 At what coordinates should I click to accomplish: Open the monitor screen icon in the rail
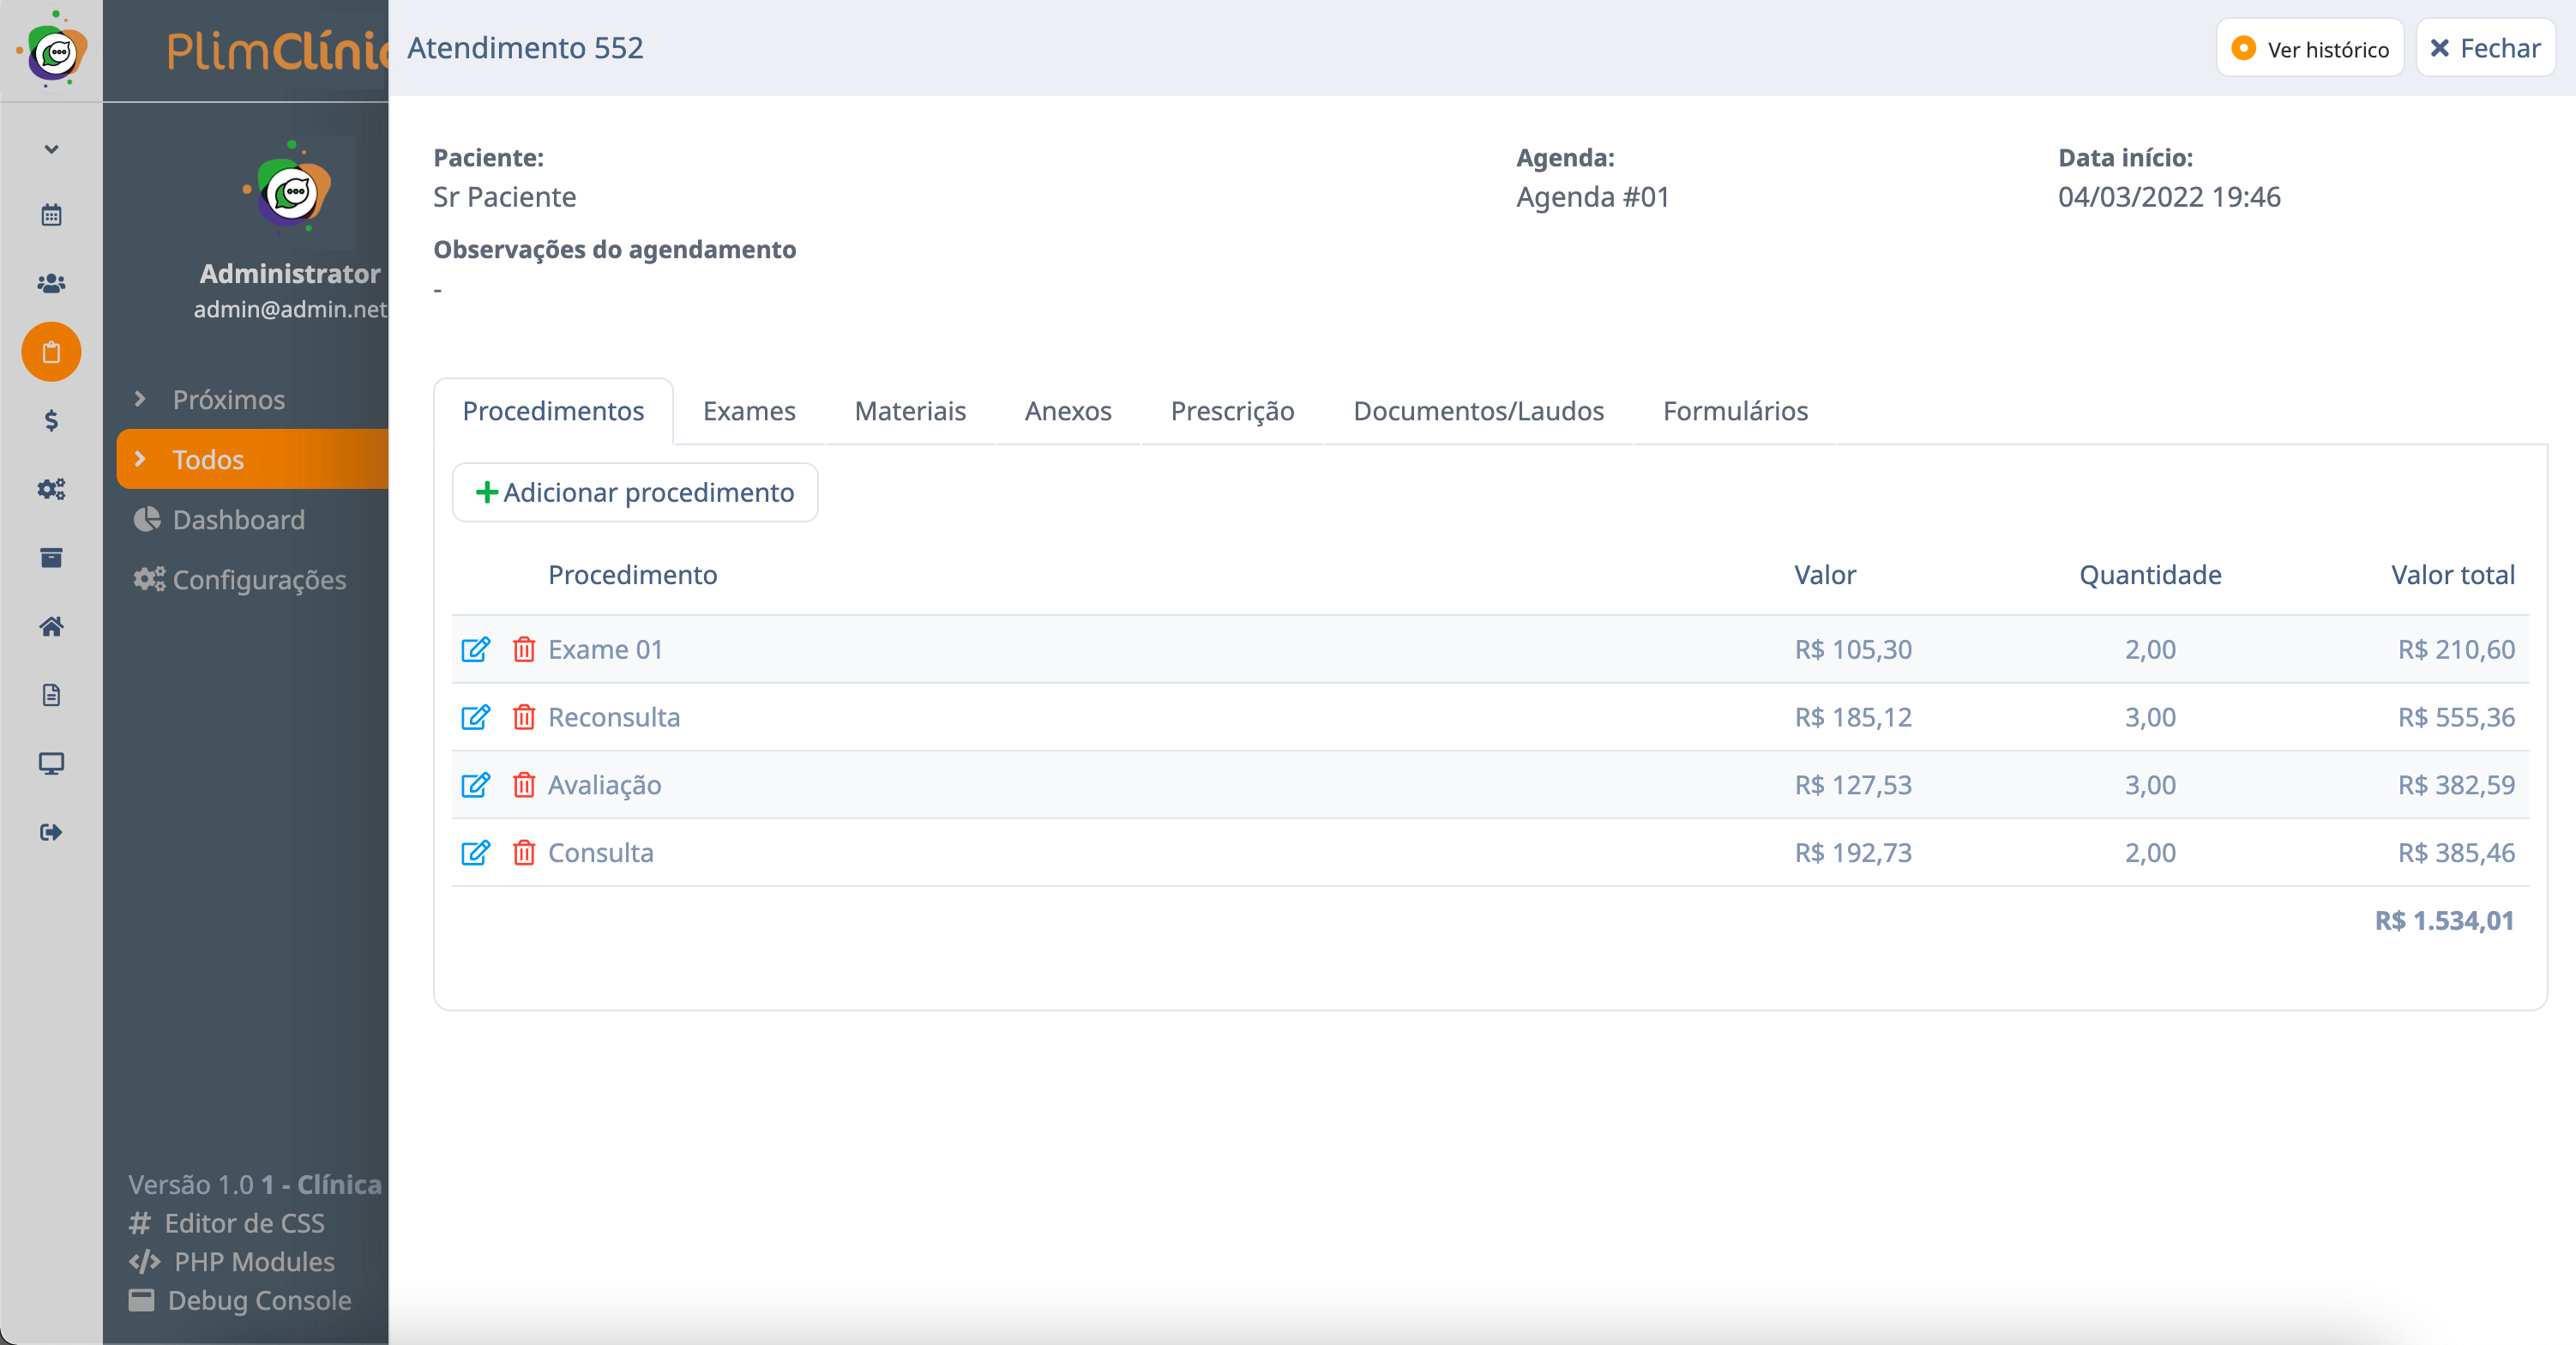tap(51, 763)
